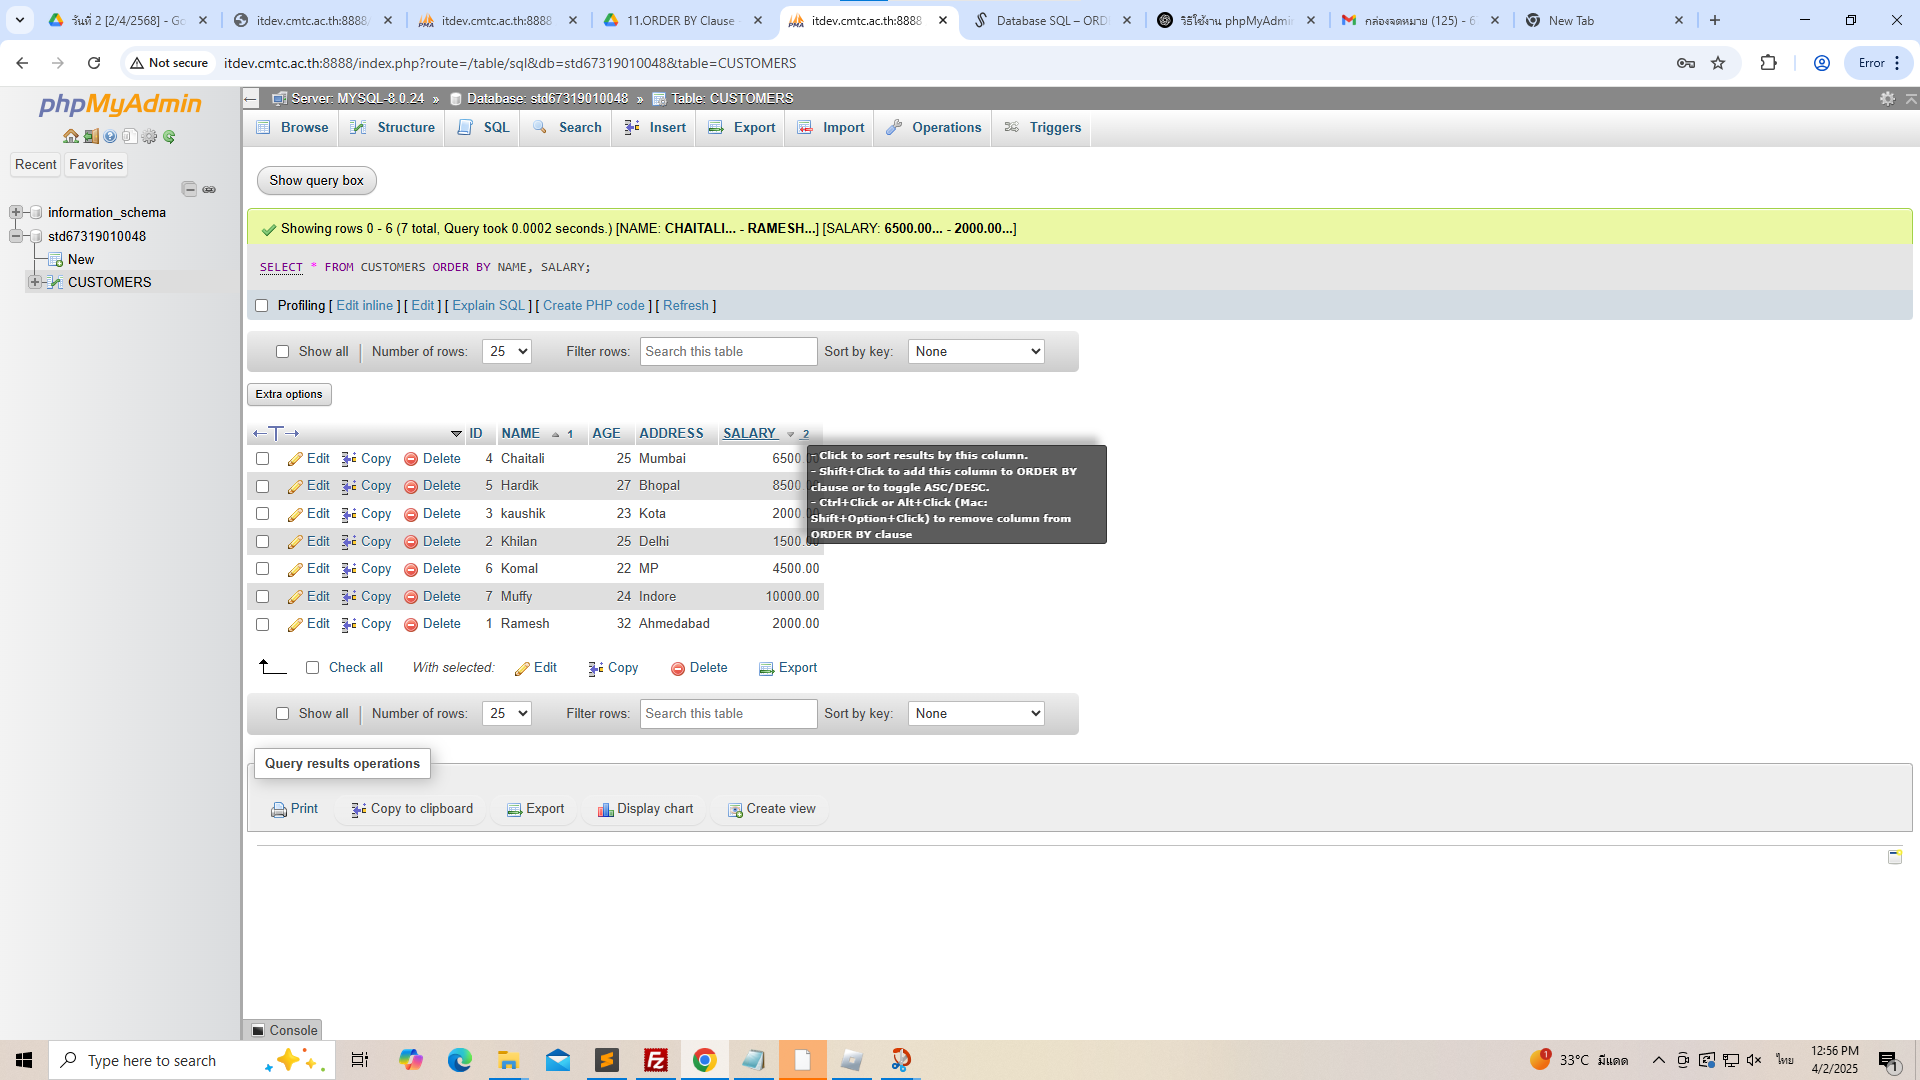This screenshot has width=1920, height=1080.
Task: Click the phpMyAdmin Home icon
Action: (x=70, y=136)
